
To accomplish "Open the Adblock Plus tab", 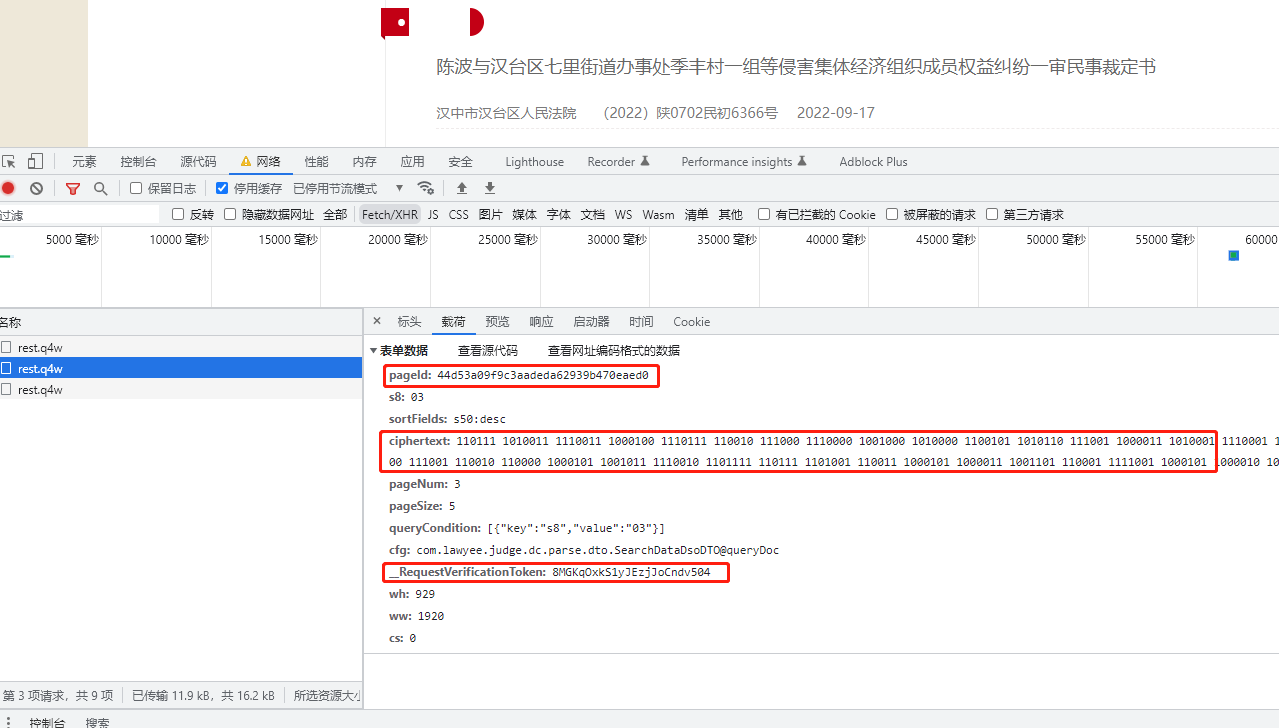I will (873, 161).
